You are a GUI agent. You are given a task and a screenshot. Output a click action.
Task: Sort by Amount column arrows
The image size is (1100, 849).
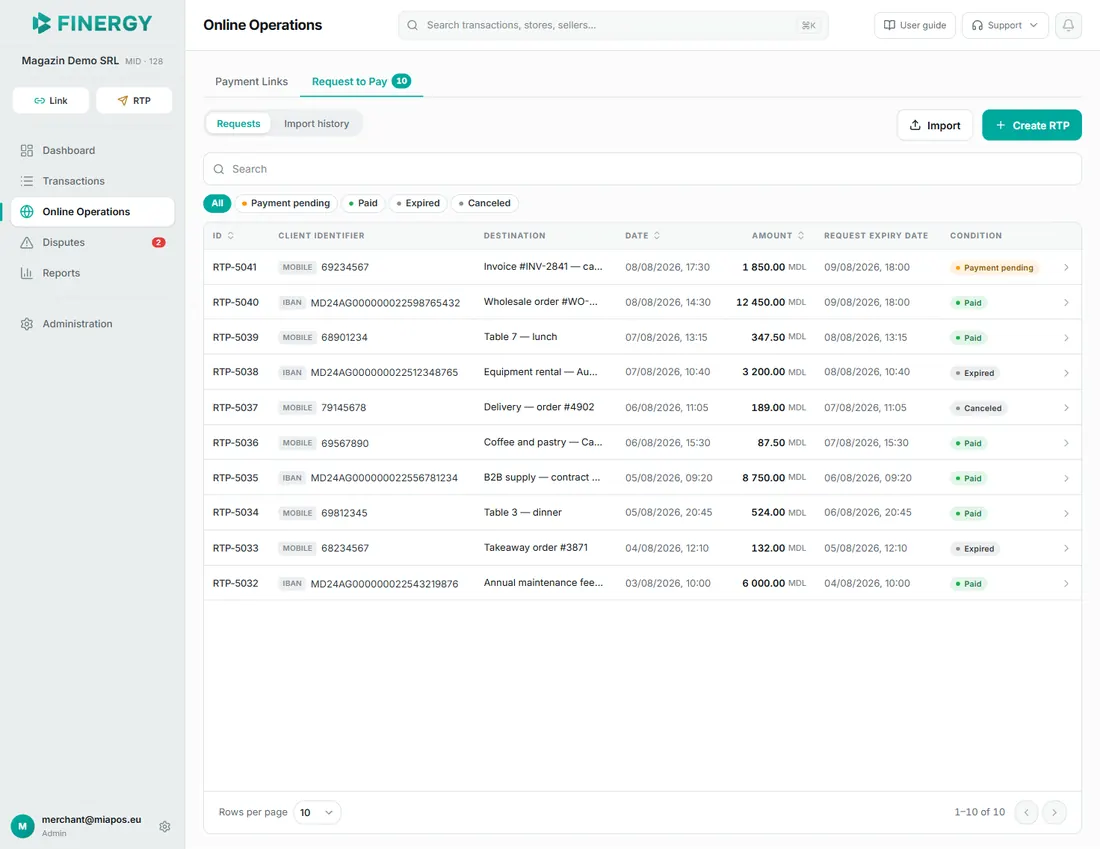[800, 236]
